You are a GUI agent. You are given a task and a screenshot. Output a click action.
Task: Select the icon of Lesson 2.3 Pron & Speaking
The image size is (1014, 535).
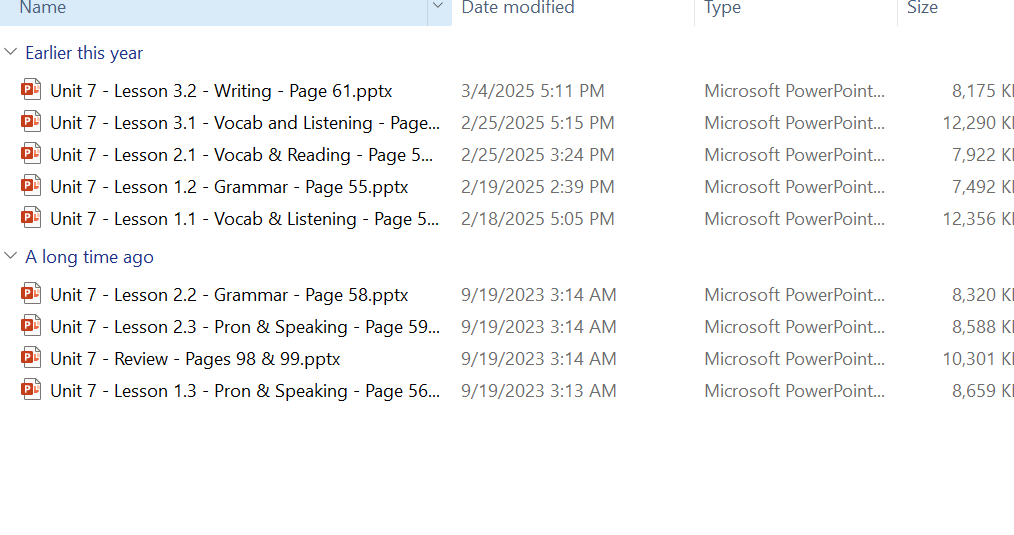[x=31, y=326]
